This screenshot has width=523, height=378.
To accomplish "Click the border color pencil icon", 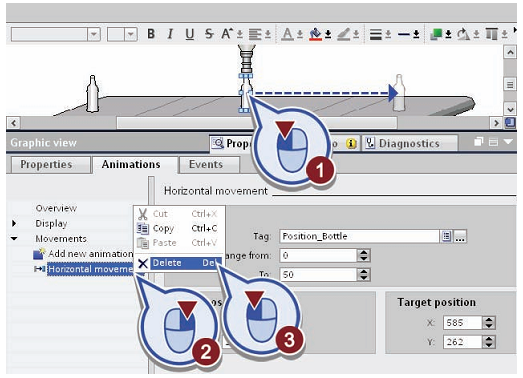I will coord(343,34).
